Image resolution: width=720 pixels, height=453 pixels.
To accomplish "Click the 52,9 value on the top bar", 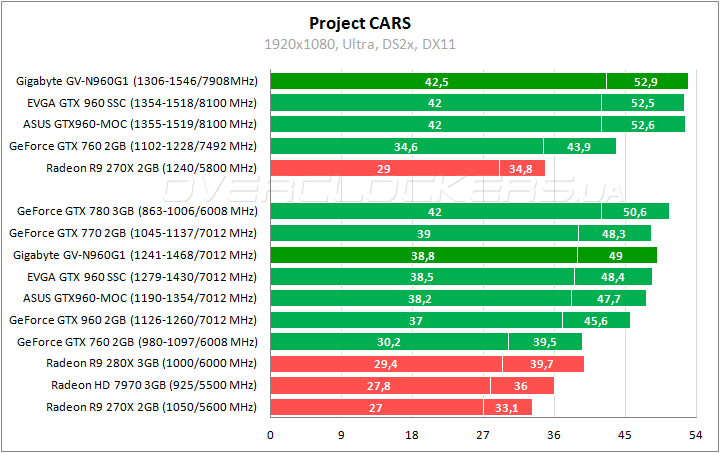I will coord(646,81).
